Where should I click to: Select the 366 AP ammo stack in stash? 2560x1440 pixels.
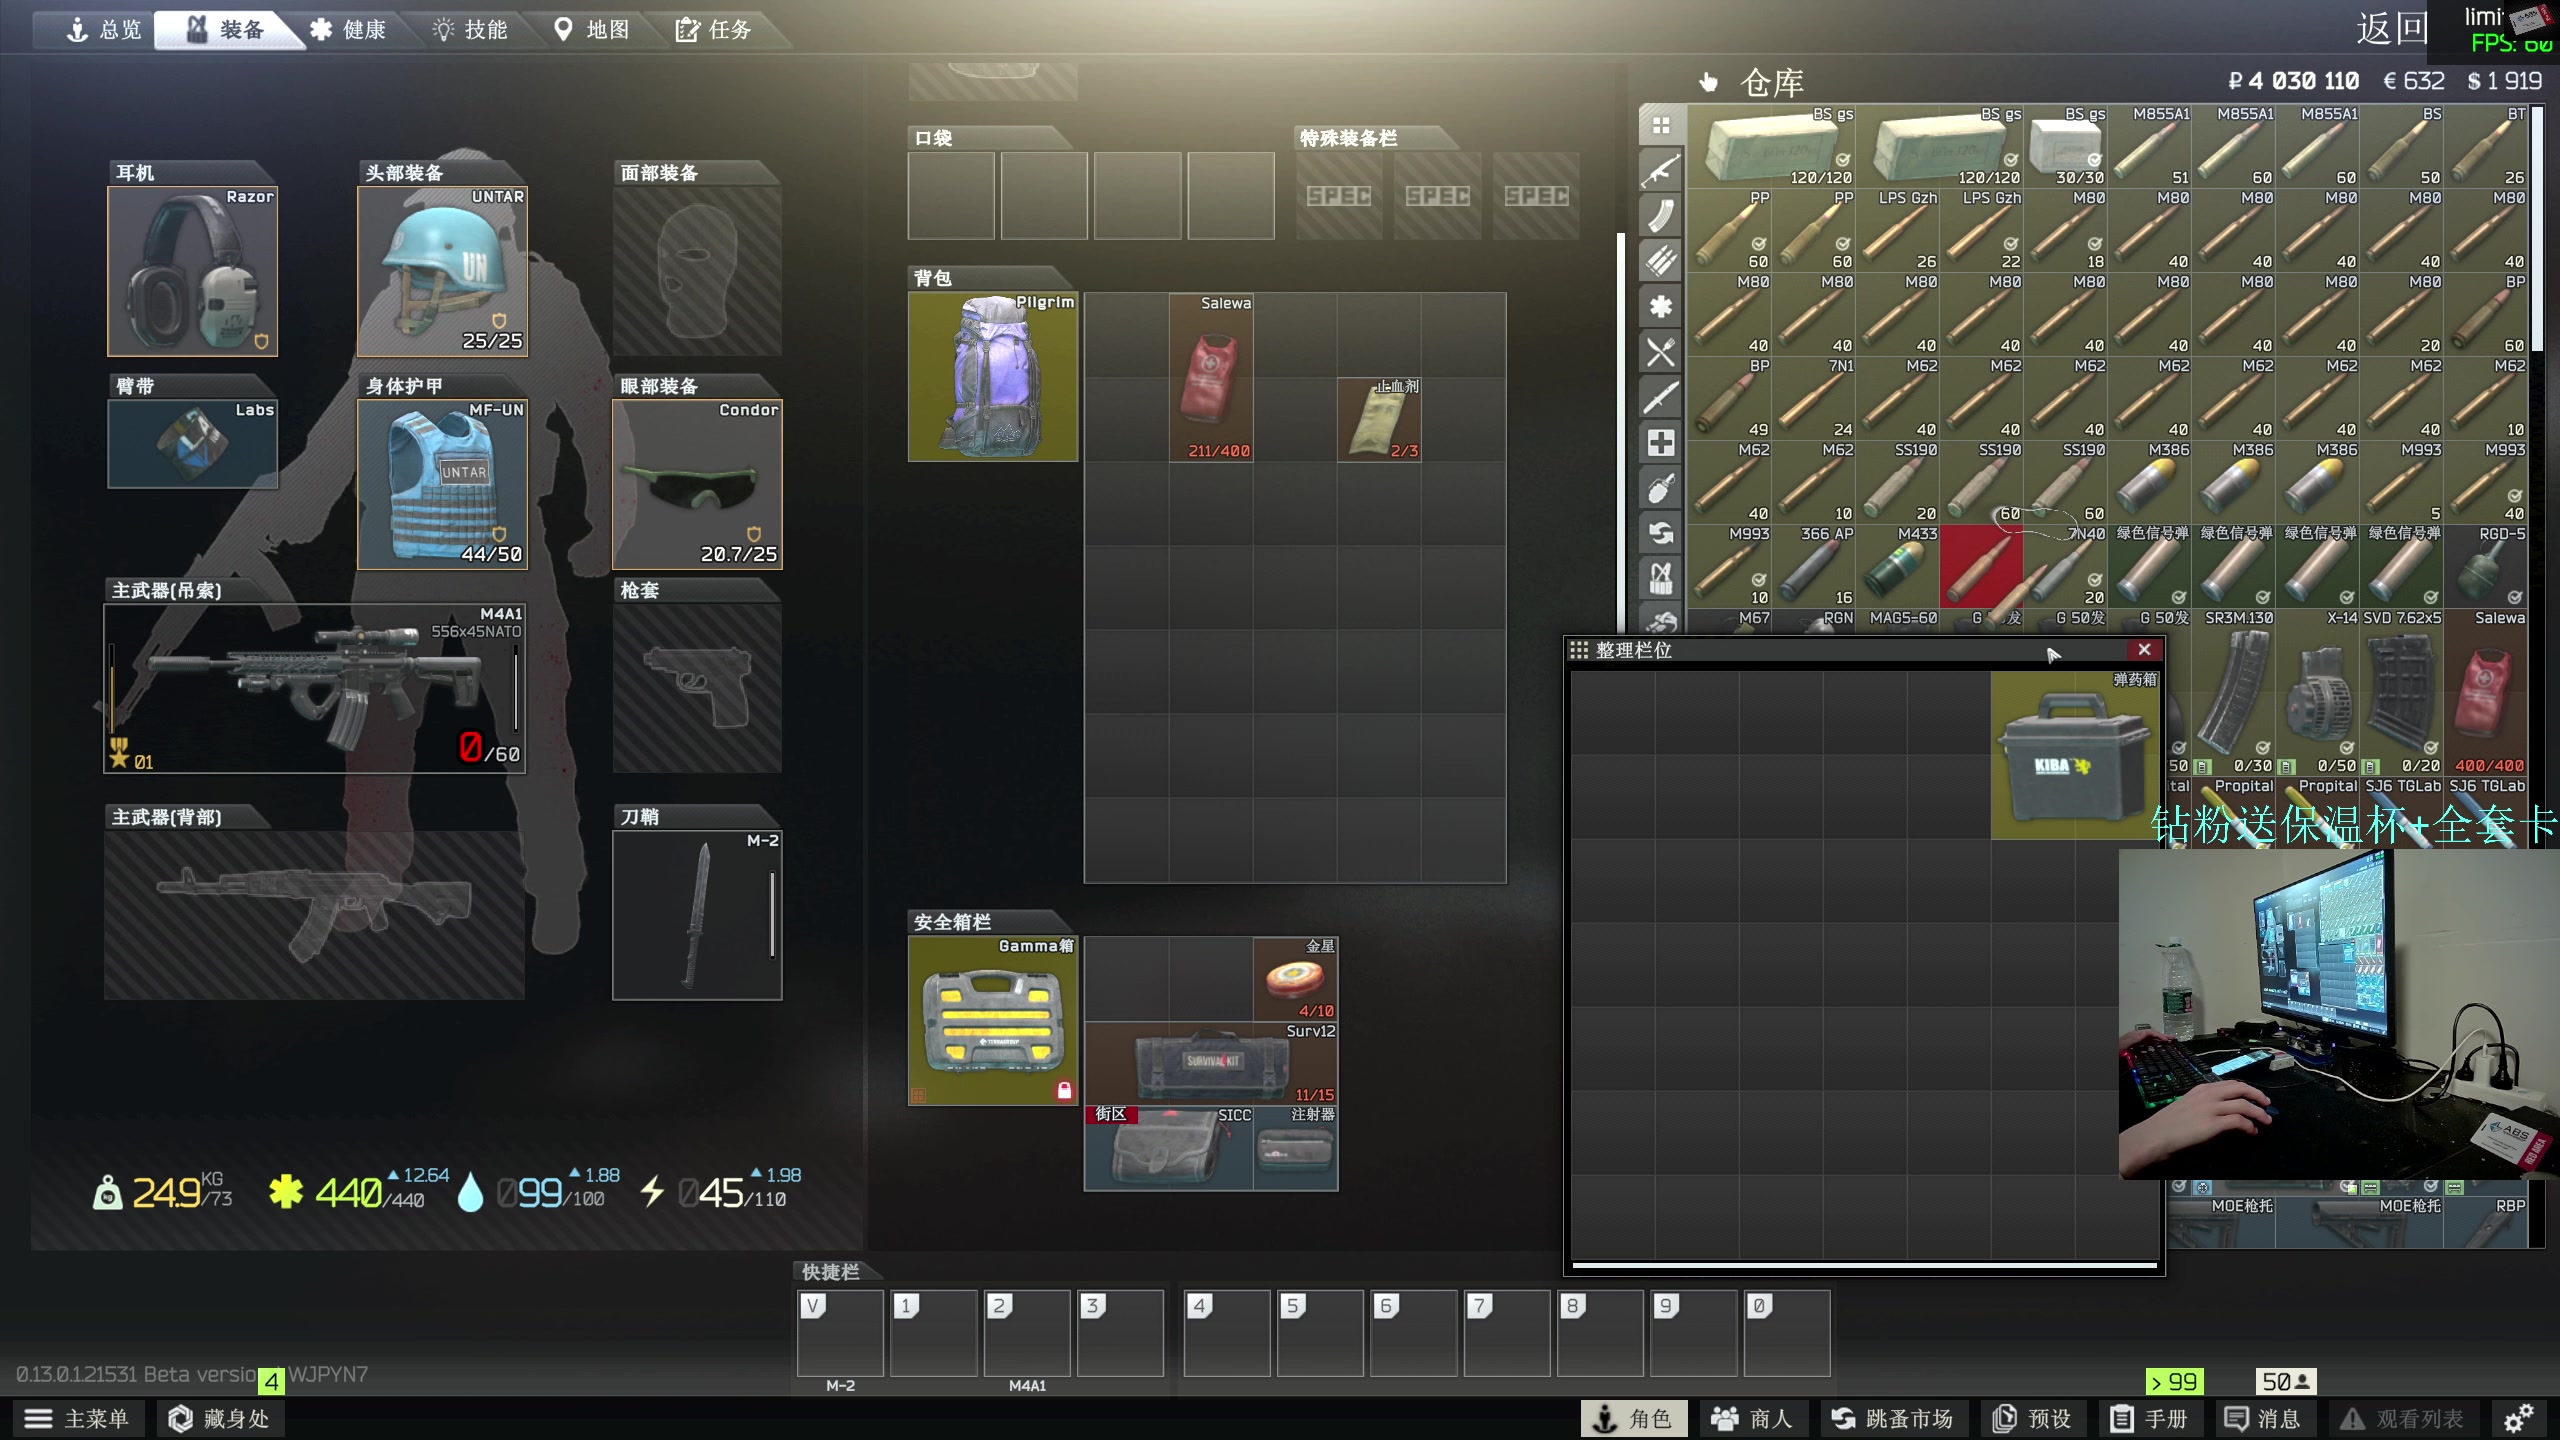(x=1815, y=567)
